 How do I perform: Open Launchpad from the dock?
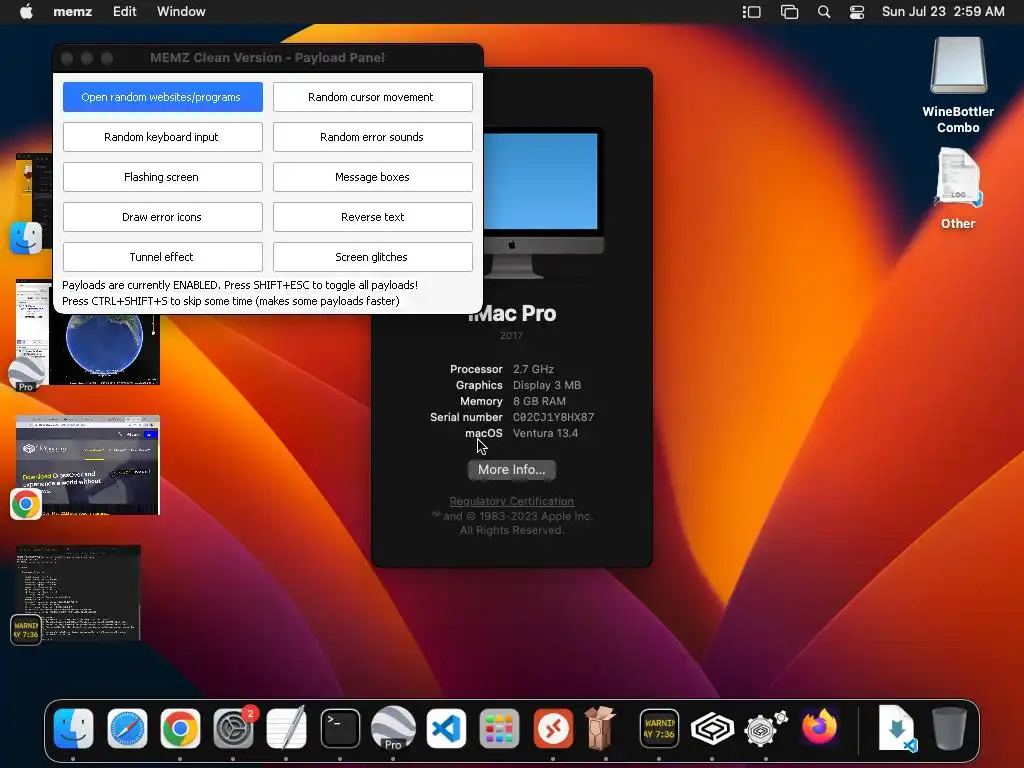[x=500, y=728]
